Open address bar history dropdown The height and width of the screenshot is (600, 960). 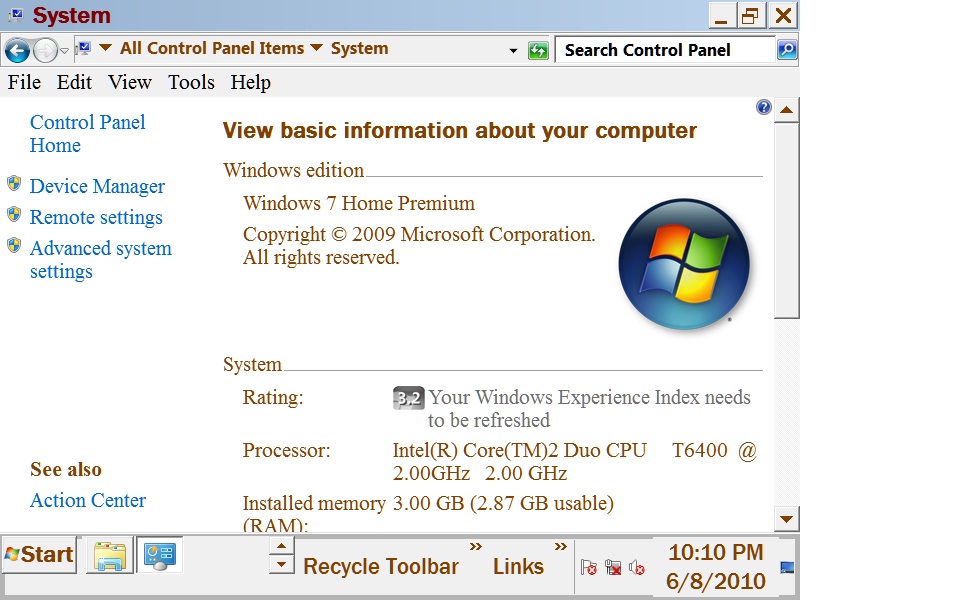pyautogui.click(x=513, y=51)
